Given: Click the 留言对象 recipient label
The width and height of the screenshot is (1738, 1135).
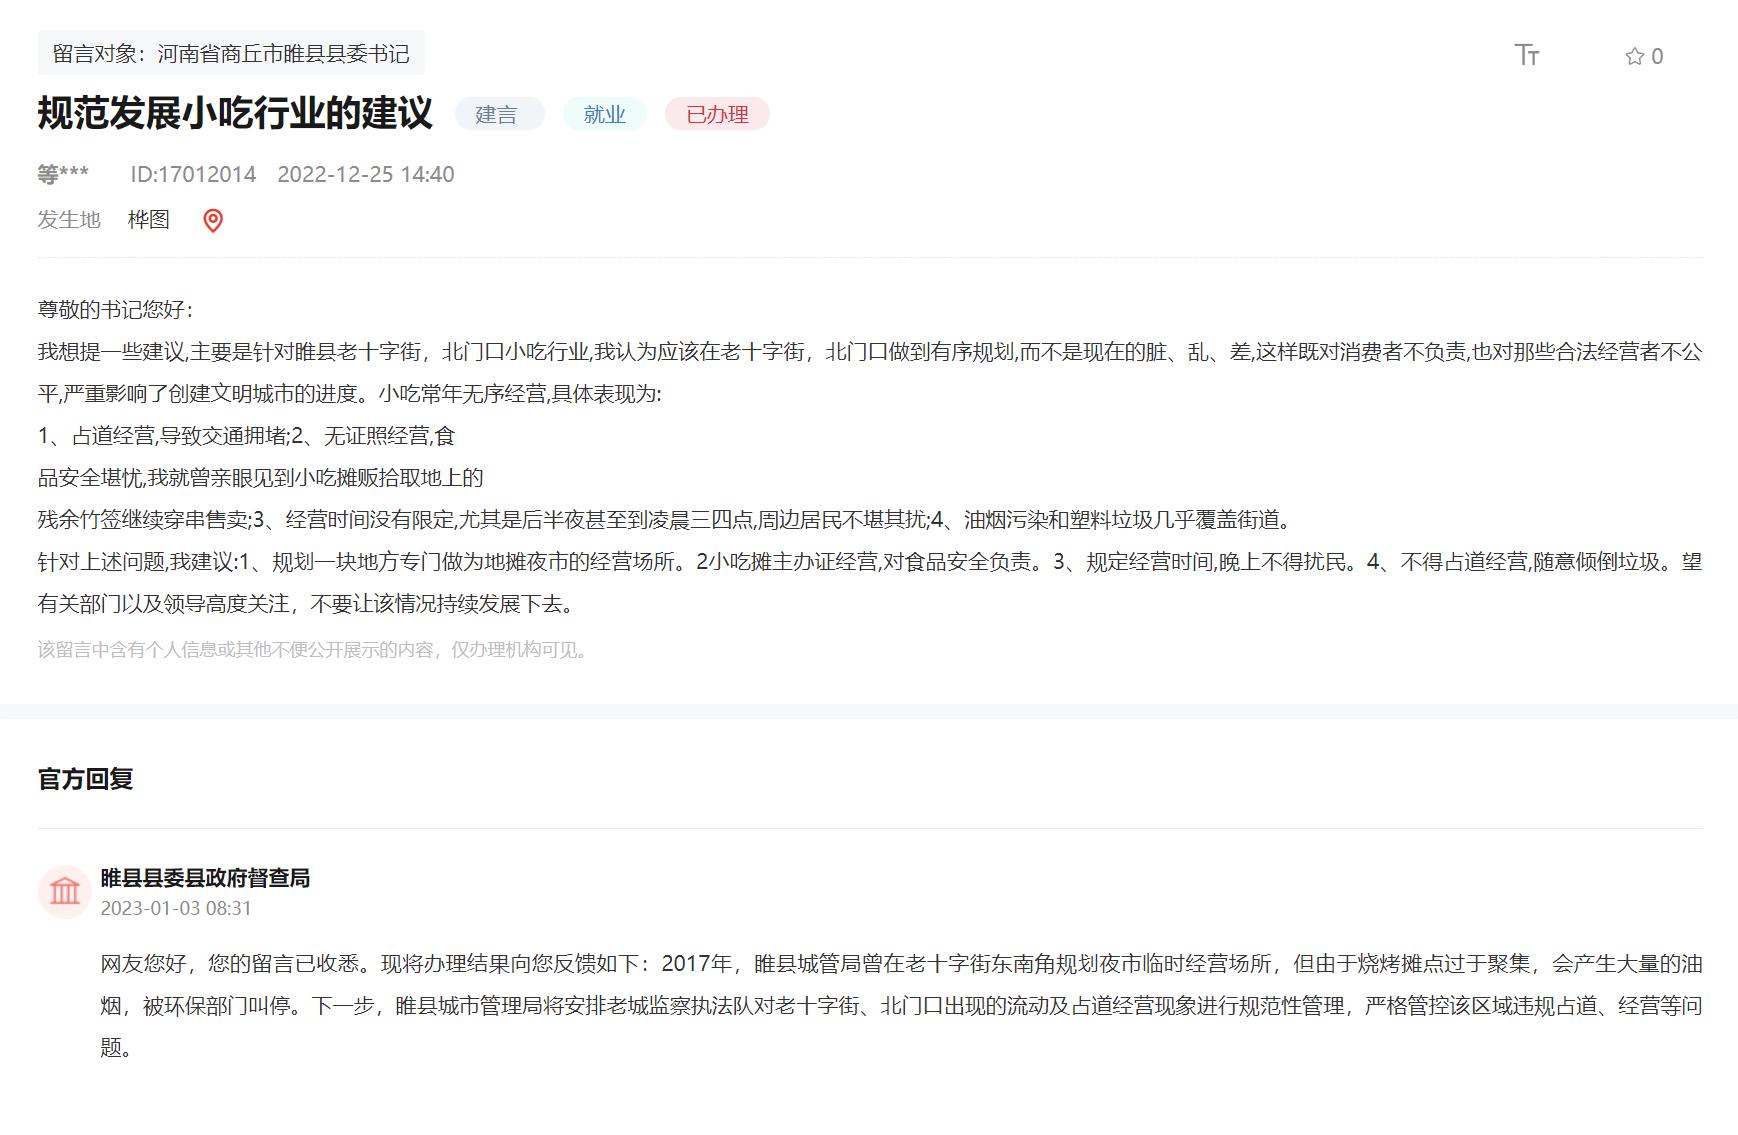Looking at the screenshot, I should pos(231,54).
